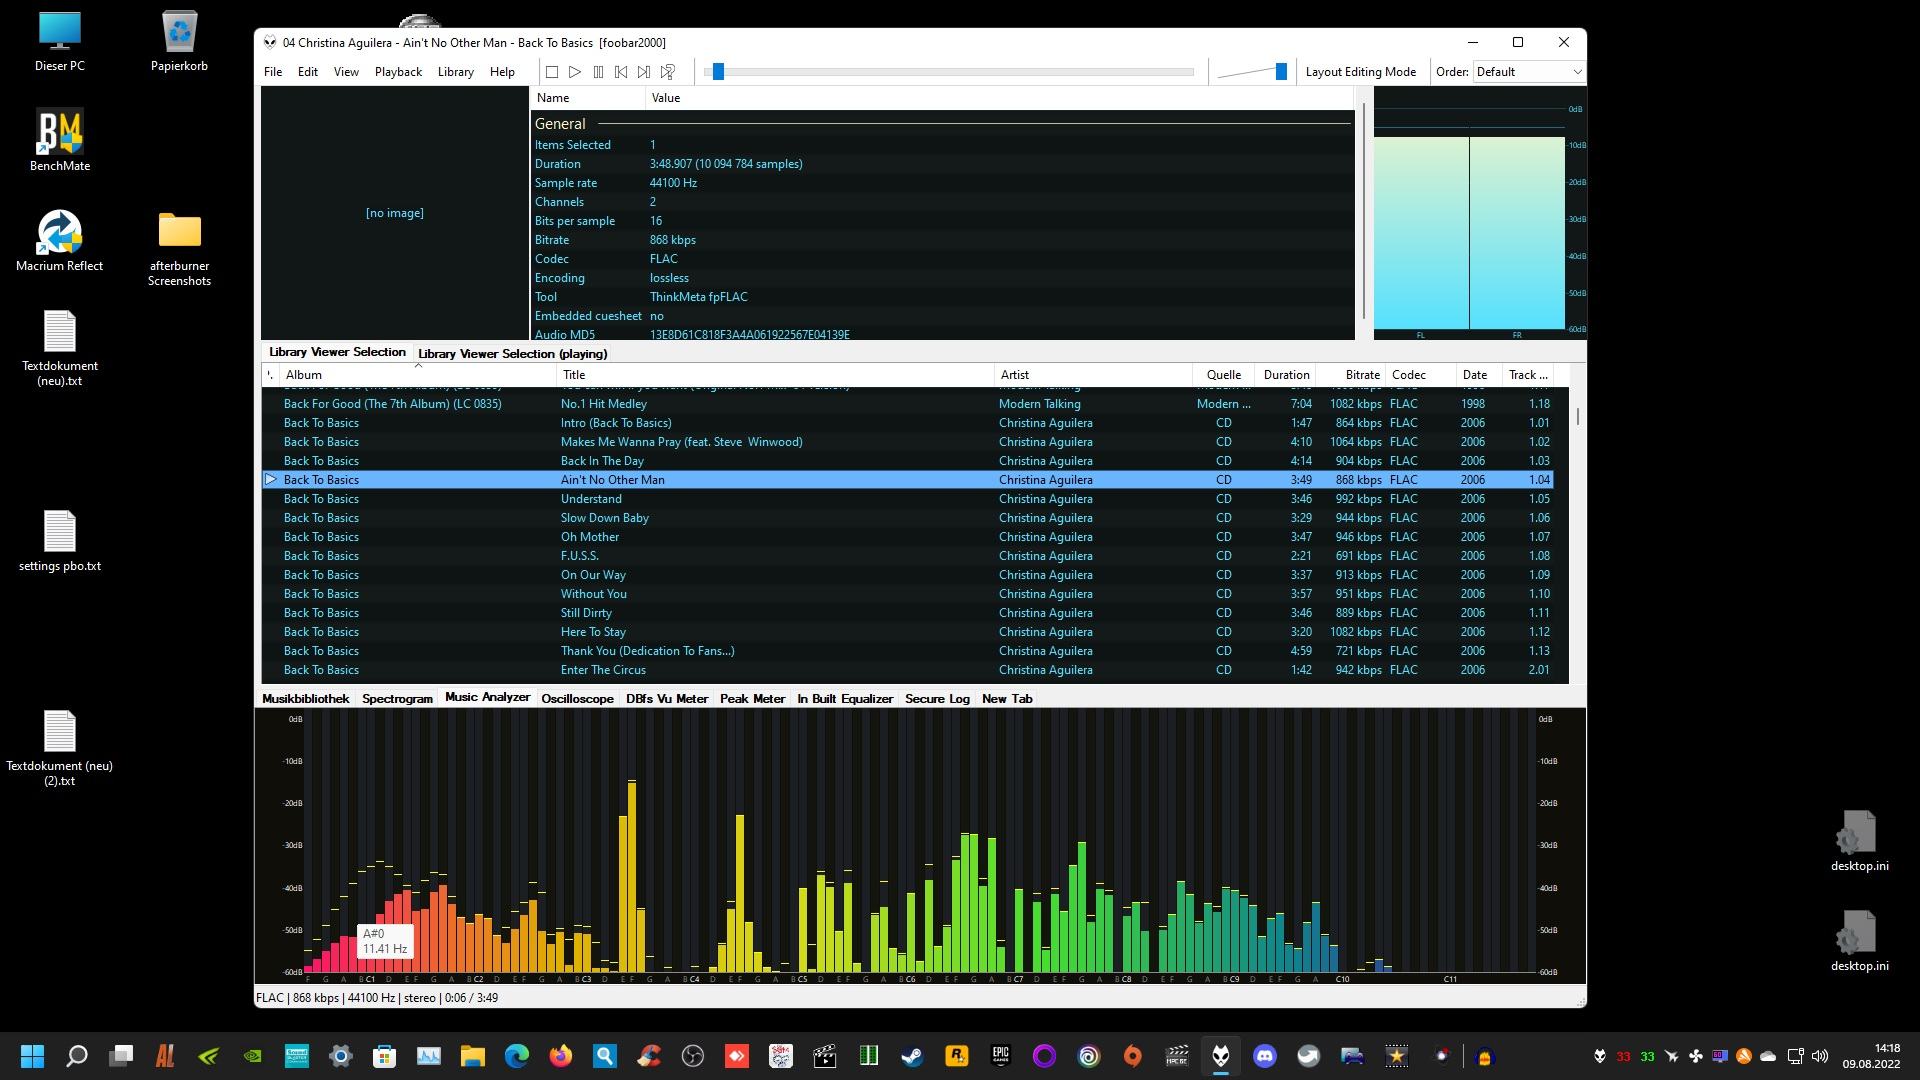Click the Name column header in properties

coord(588,98)
